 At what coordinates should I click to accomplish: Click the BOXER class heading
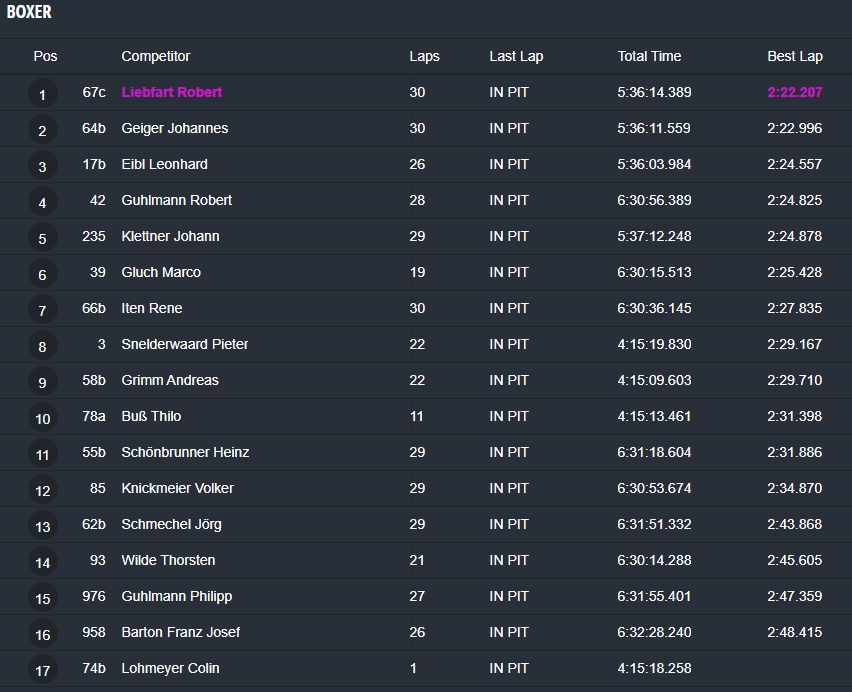pos(29,13)
